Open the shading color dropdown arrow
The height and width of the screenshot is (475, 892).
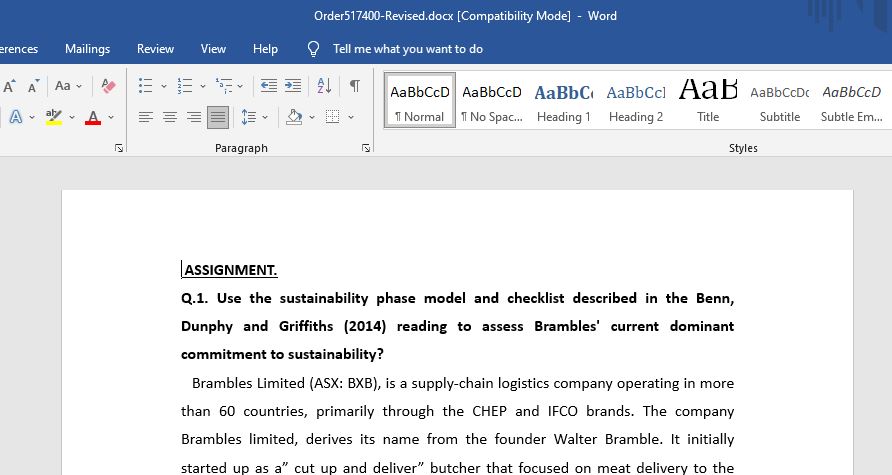[x=312, y=117]
